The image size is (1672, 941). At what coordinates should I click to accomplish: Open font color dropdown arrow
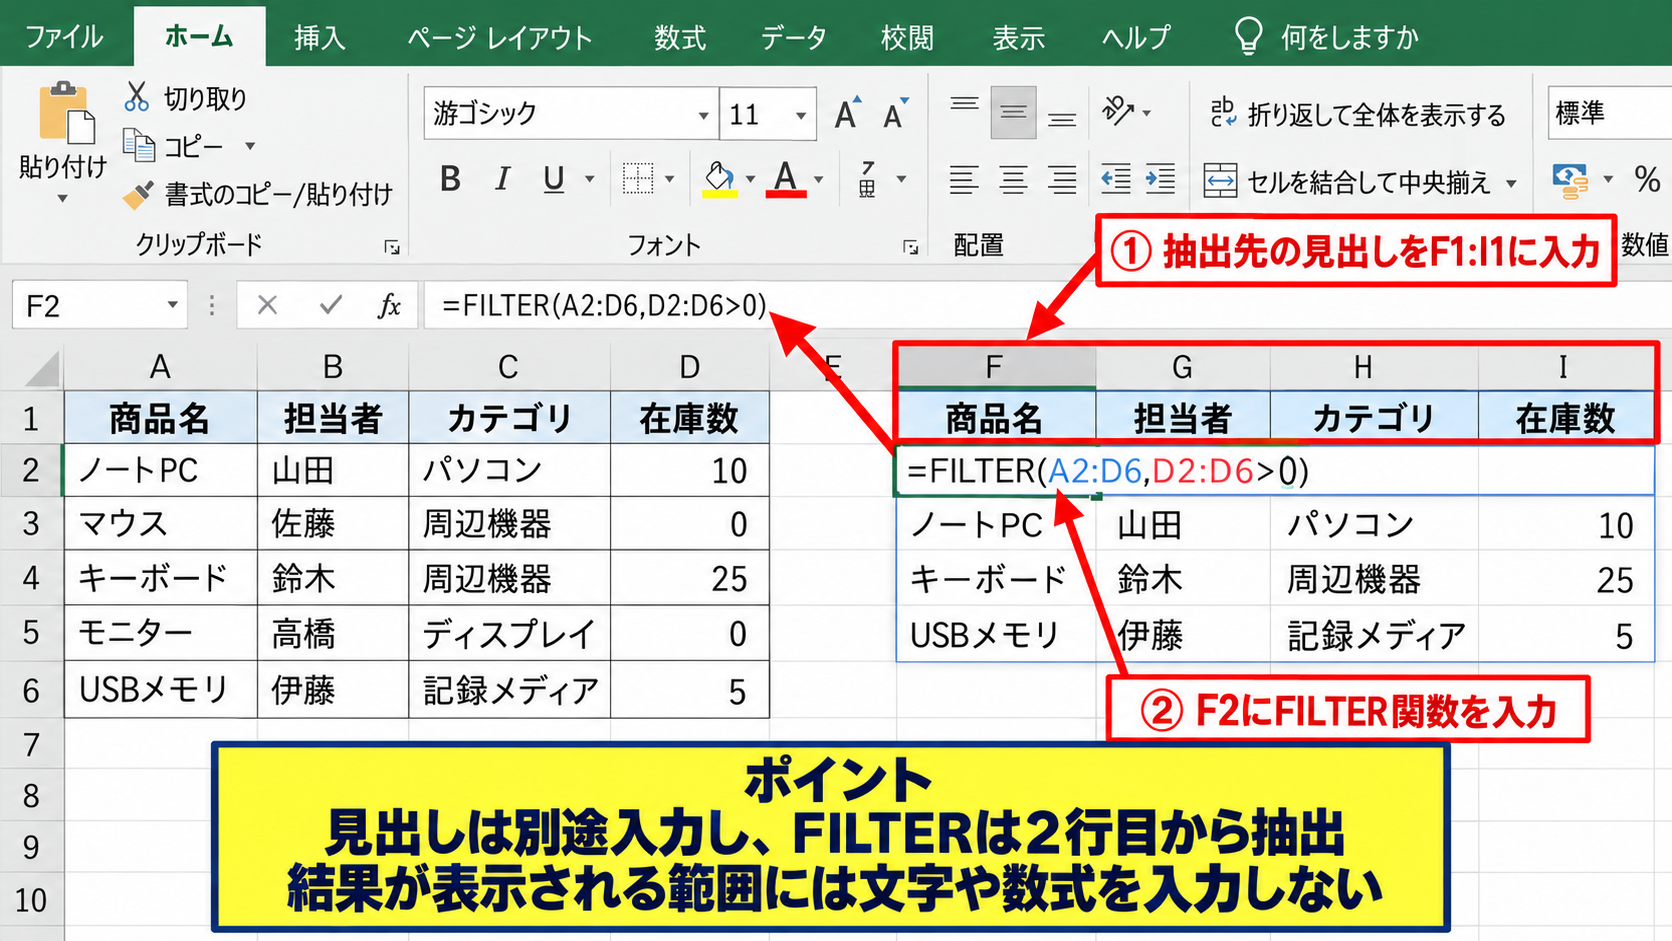click(x=819, y=180)
